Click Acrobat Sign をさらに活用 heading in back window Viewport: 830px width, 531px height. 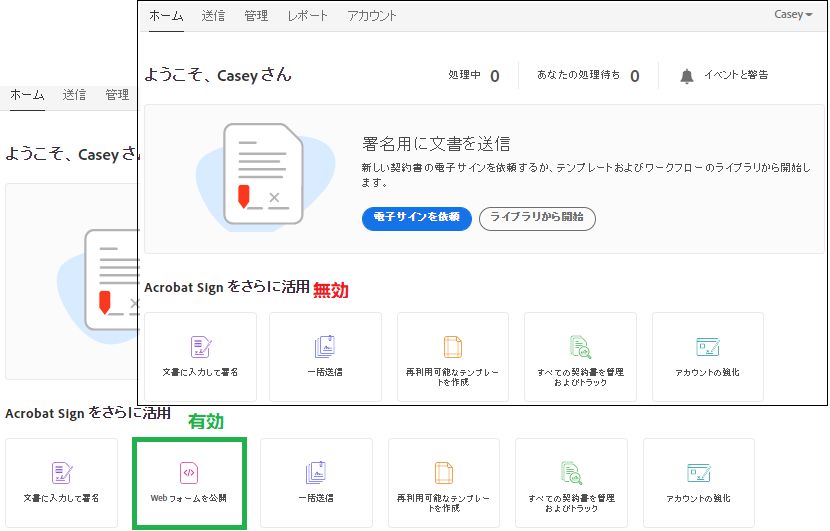88,413
